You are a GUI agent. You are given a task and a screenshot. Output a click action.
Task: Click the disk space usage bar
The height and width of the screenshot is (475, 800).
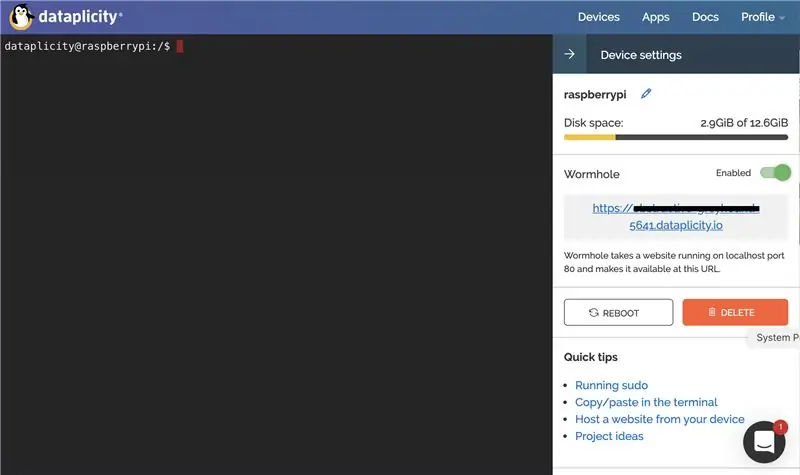(x=676, y=137)
